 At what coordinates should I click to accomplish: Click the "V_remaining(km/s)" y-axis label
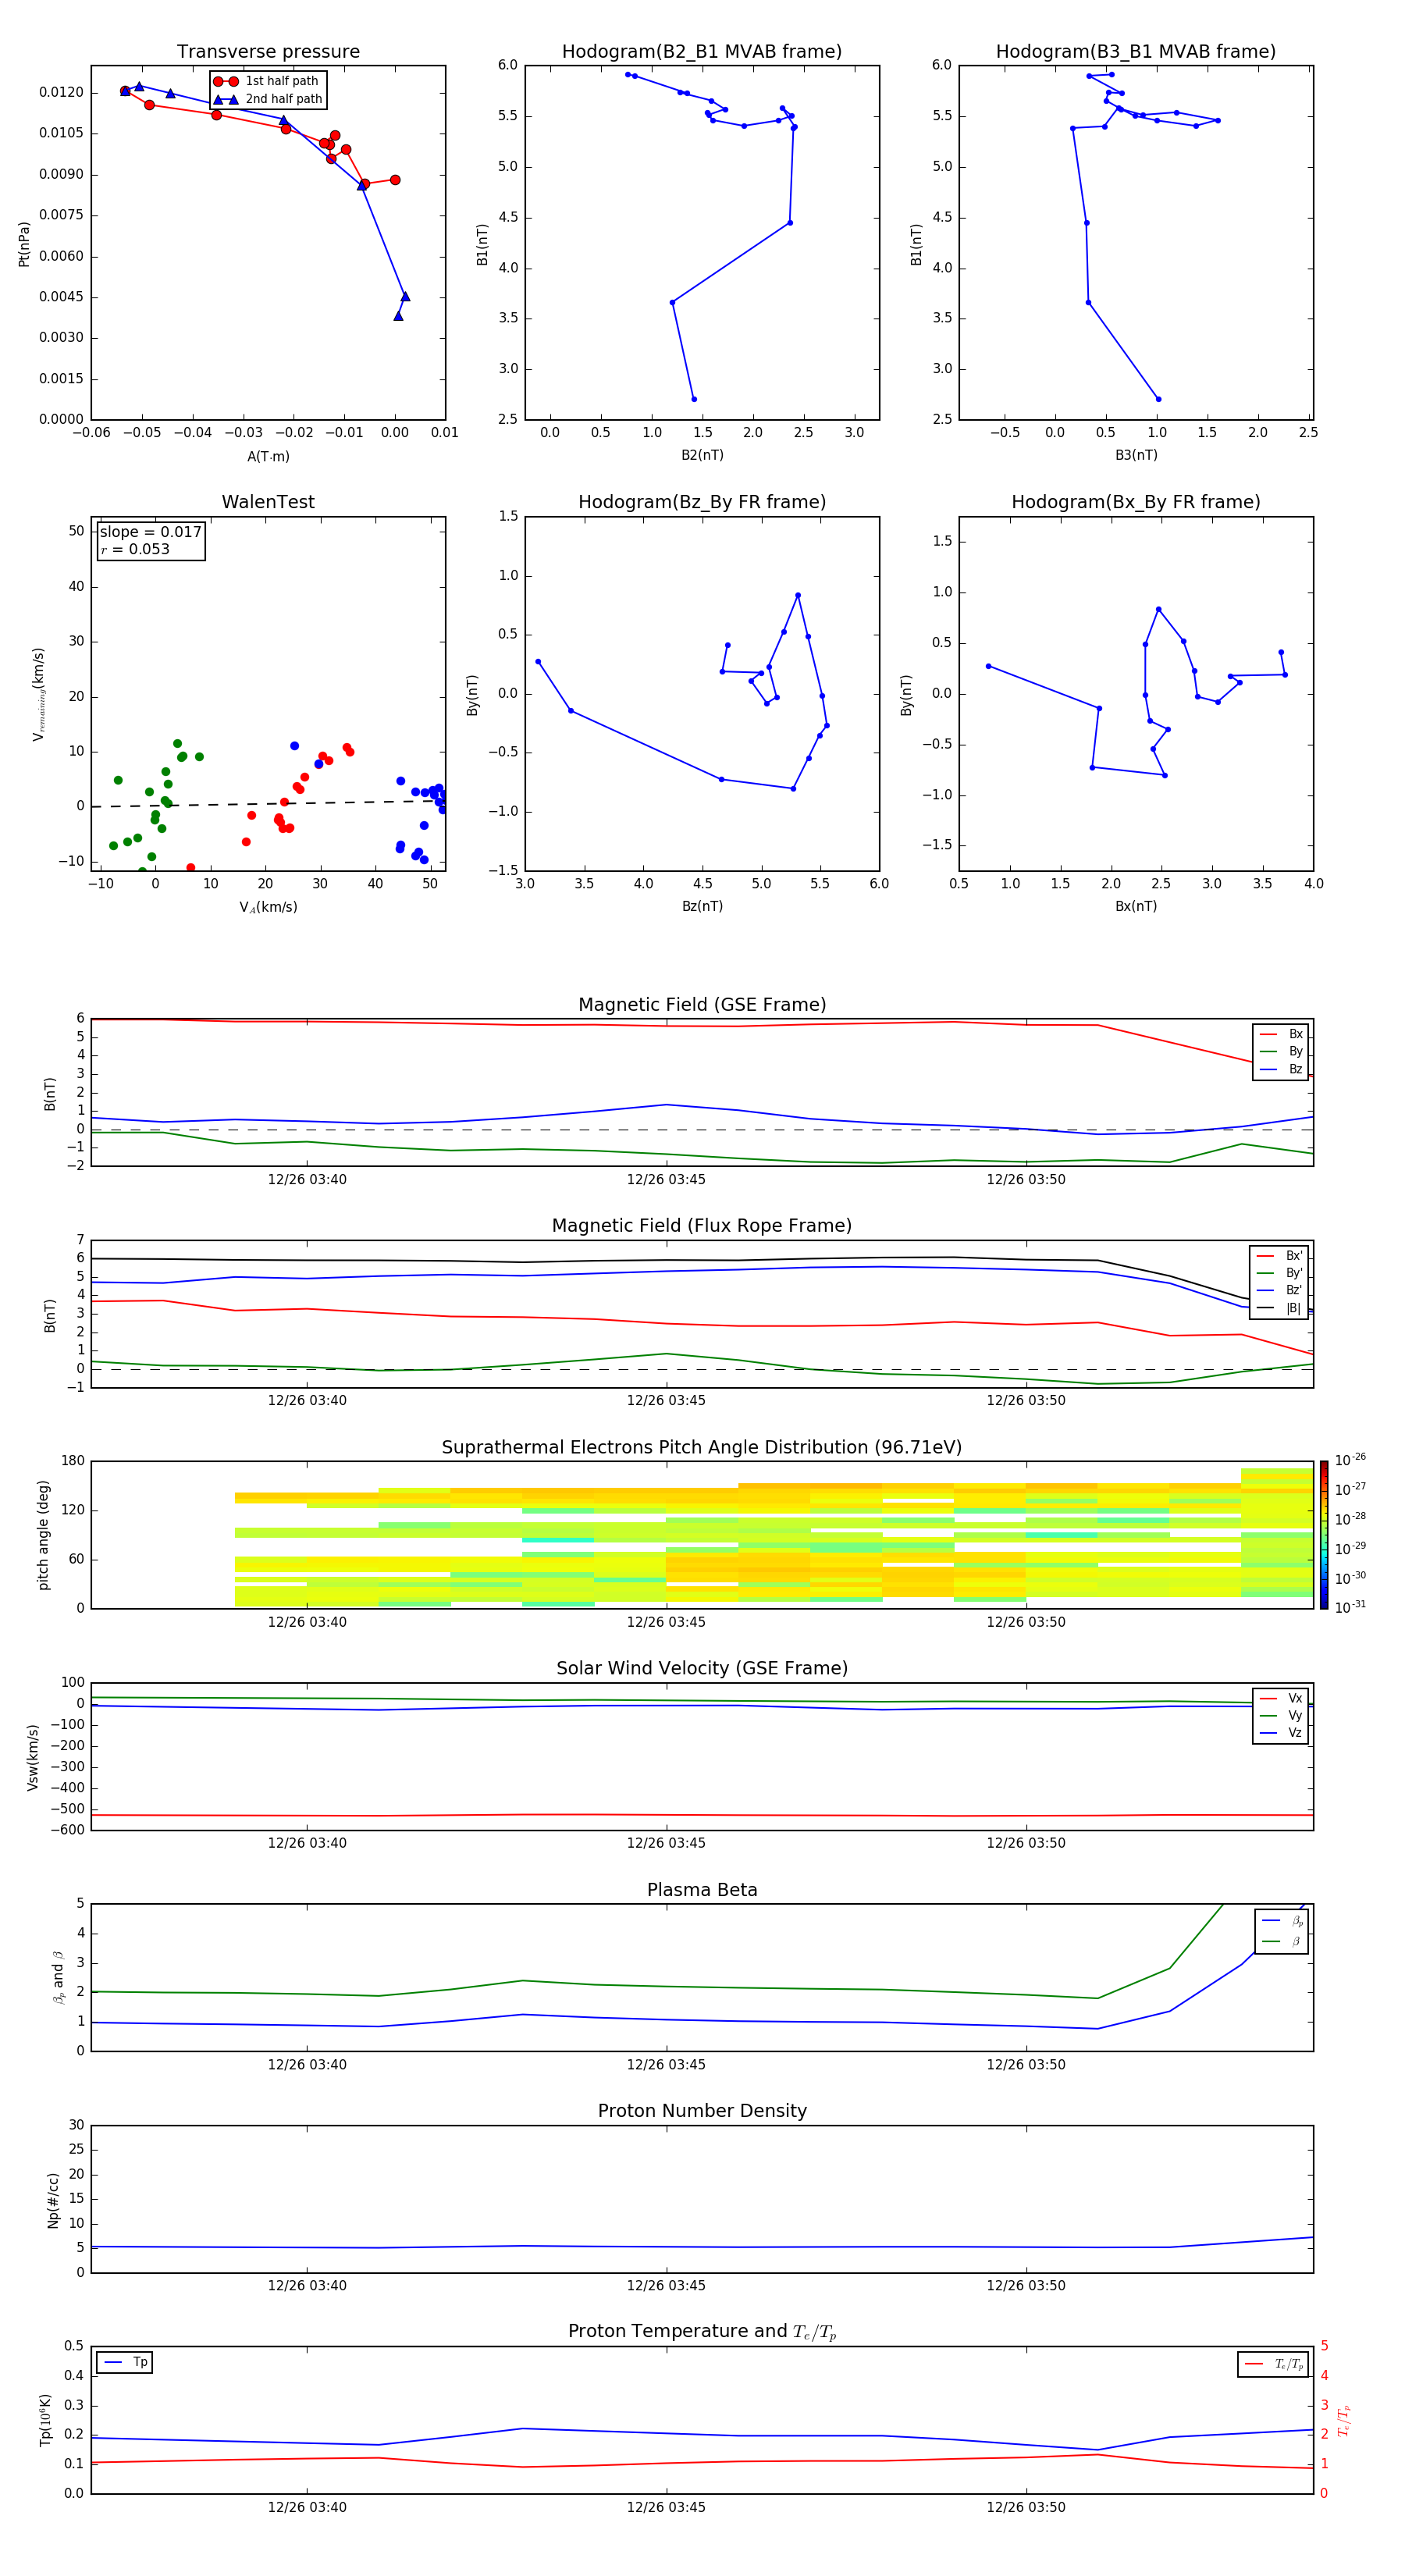pos(39,694)
